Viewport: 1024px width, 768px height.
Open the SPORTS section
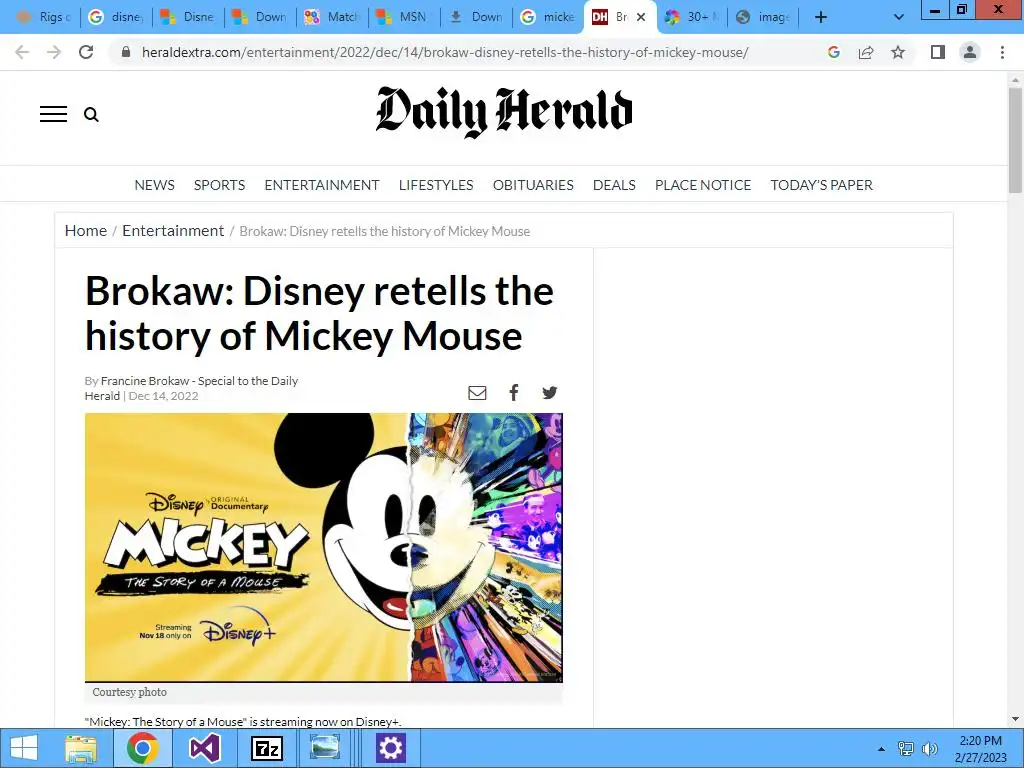pyautogui.click(x=219, y=185)
